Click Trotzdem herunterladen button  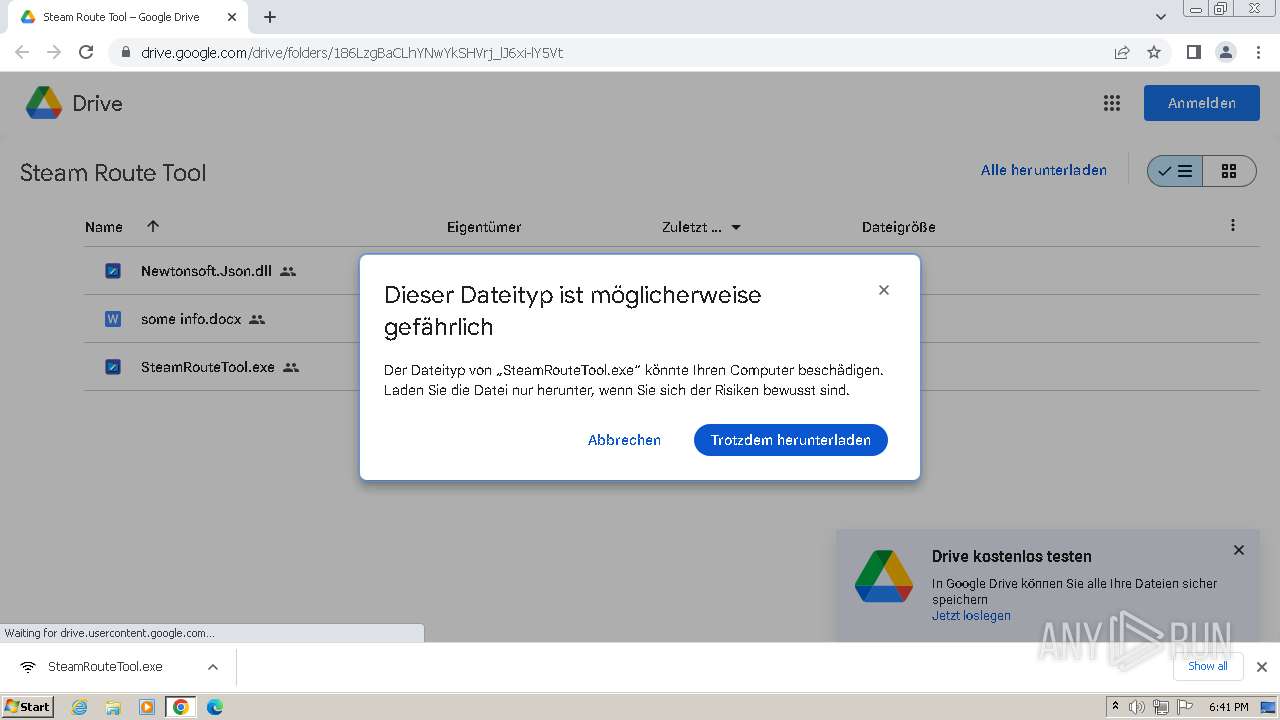coord(790,440)
